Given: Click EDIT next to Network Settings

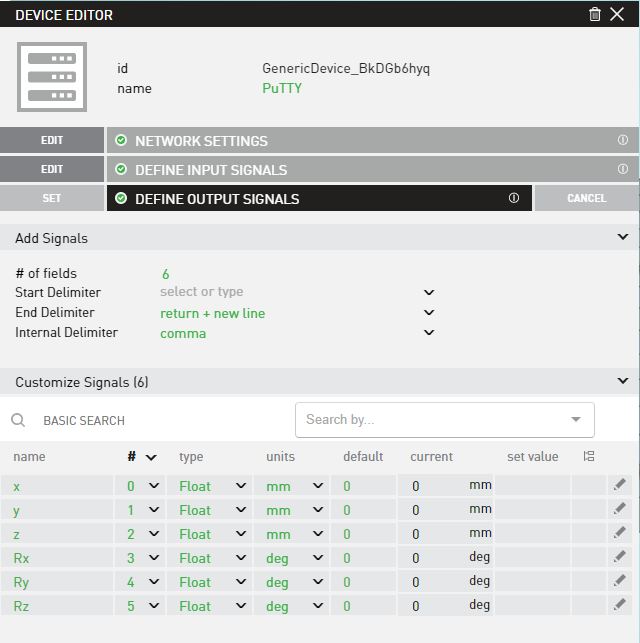Looking at the screenshot, I should [x=52, y=140].
